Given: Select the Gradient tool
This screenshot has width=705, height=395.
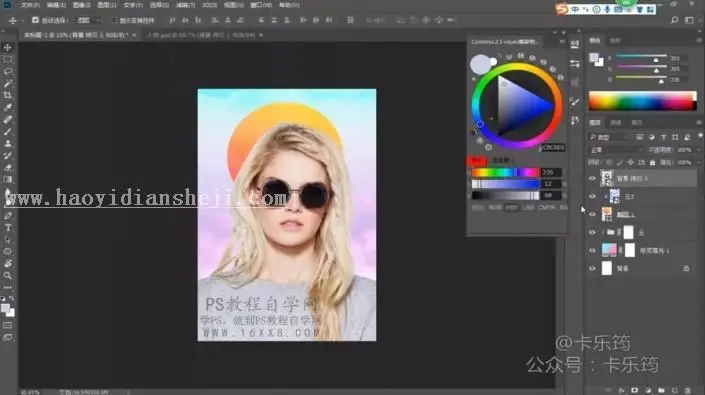Looking at the screenshot, I should tap(8, 180).
